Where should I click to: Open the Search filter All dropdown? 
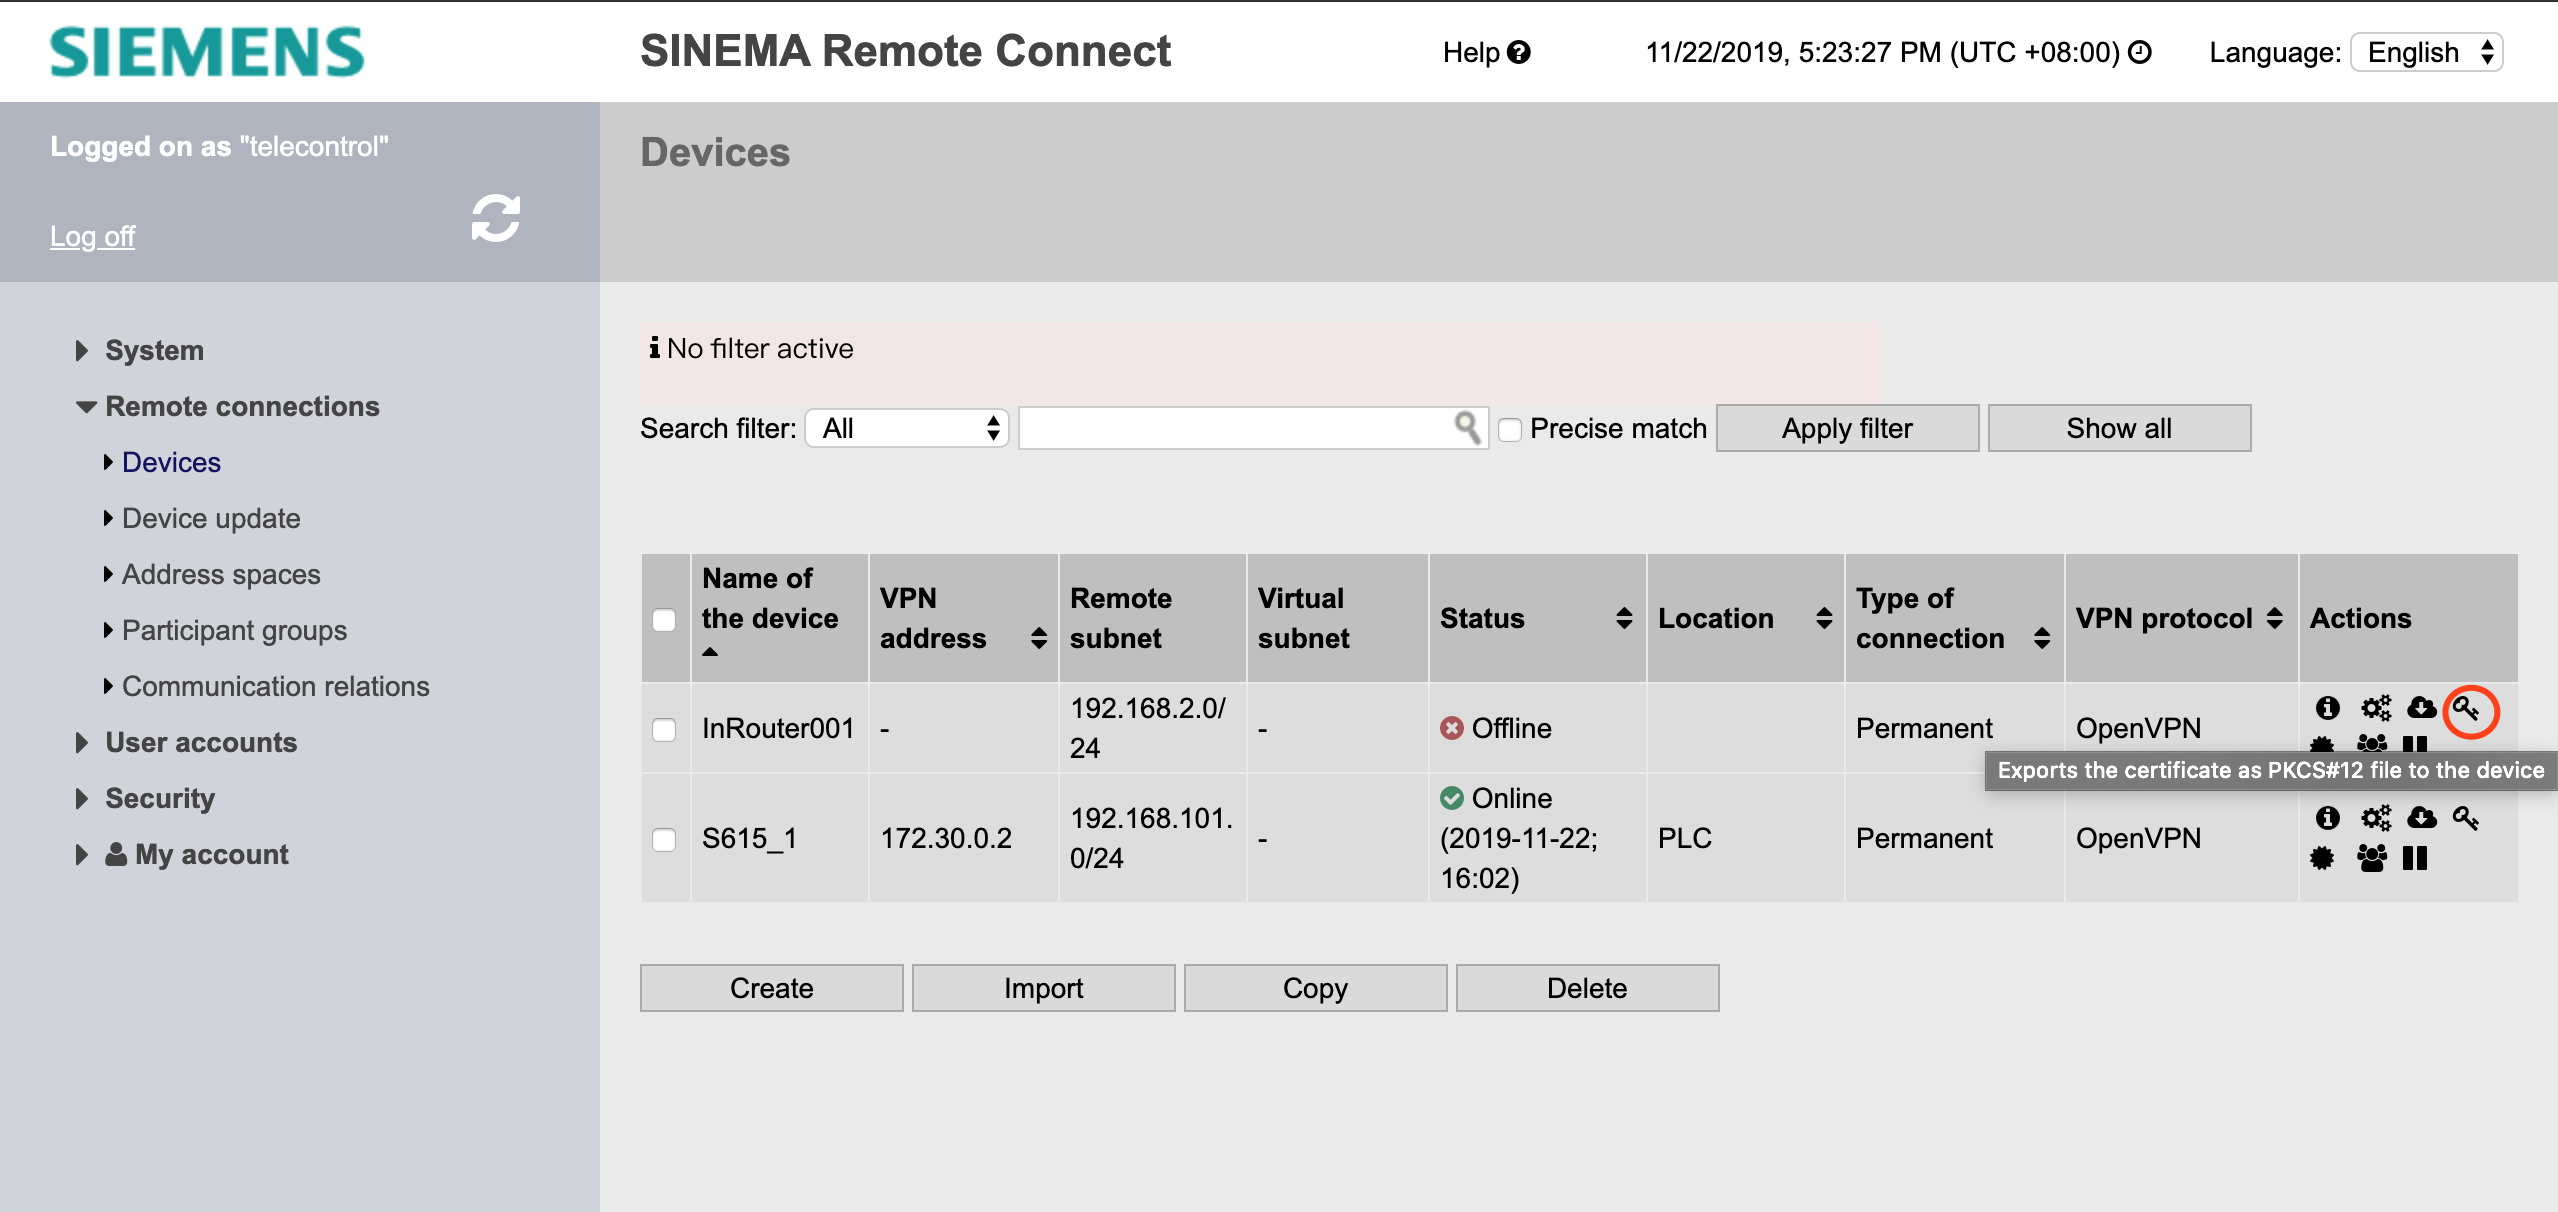click(907, 428)
